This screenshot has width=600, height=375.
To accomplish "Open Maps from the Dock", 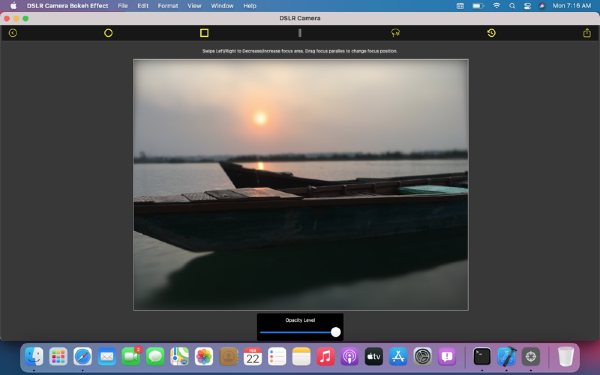I will (x=179, y=357).
